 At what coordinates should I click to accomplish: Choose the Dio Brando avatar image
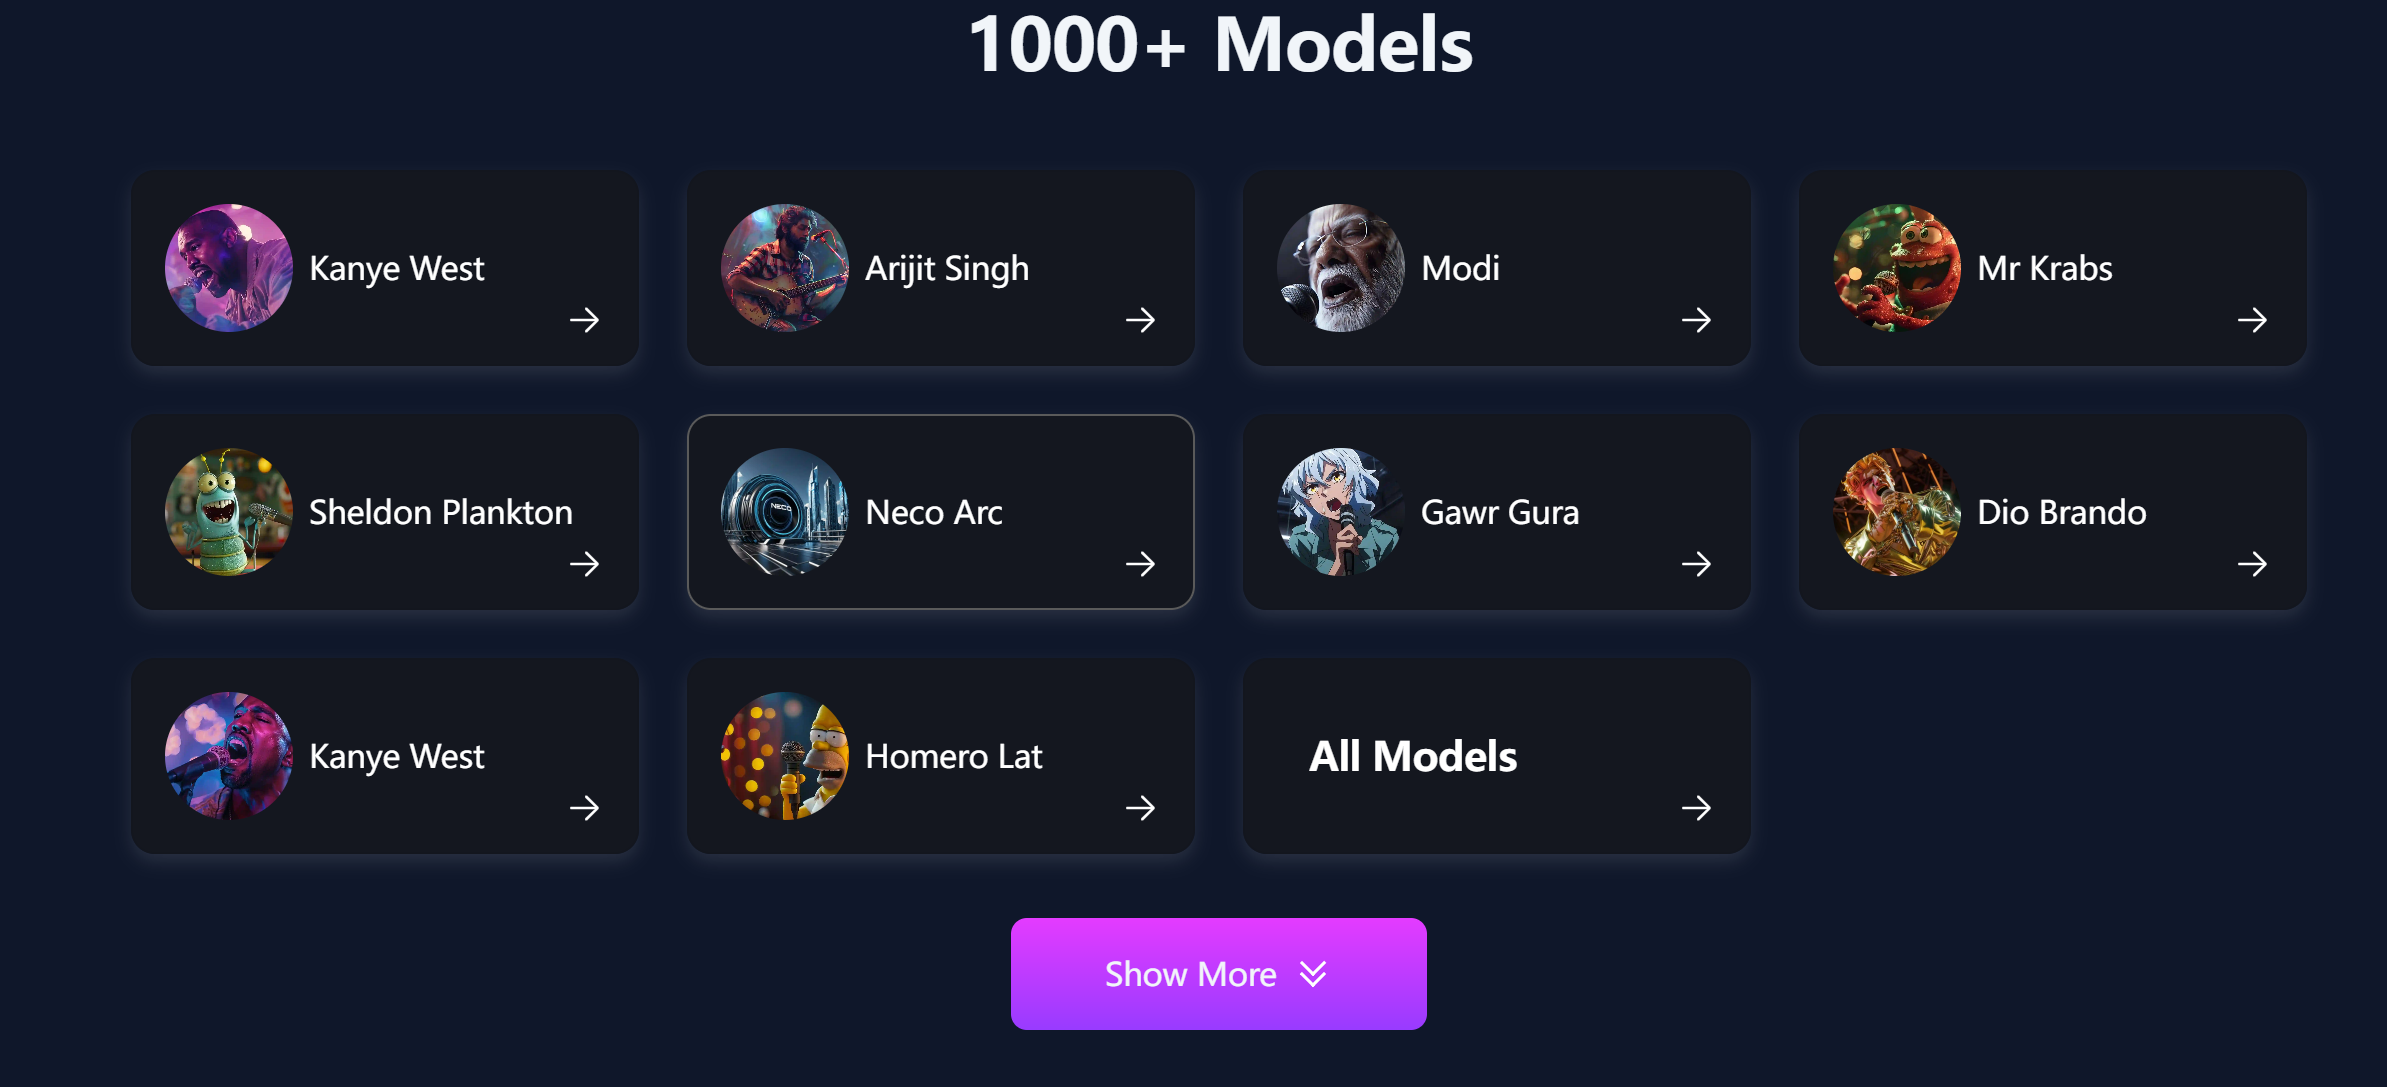(x=1897, y=512)
